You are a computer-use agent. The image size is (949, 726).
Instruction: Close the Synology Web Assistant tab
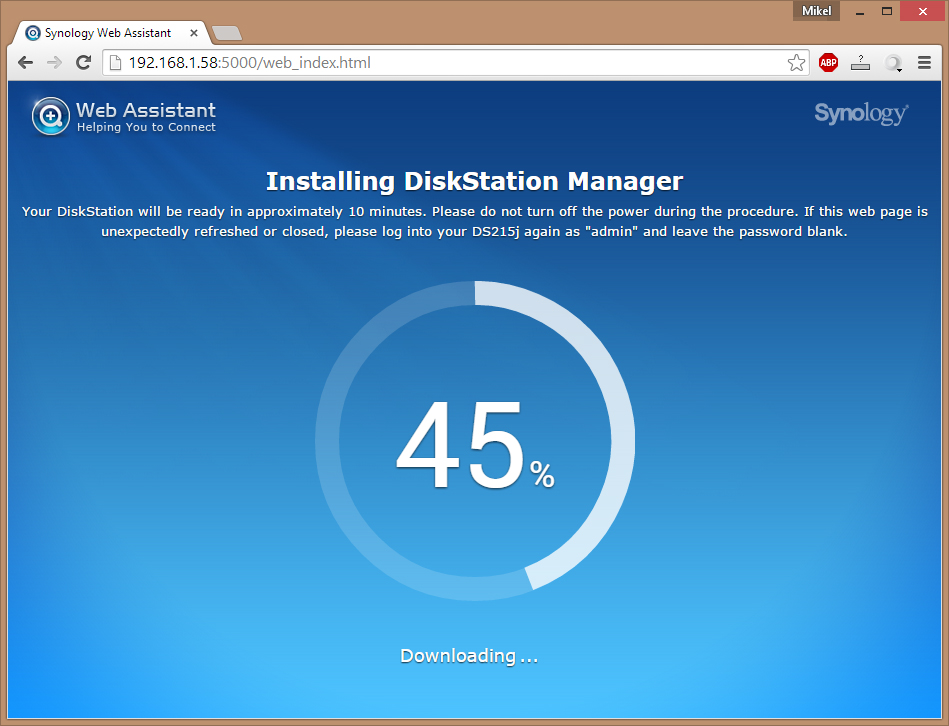tap(194, 33)
